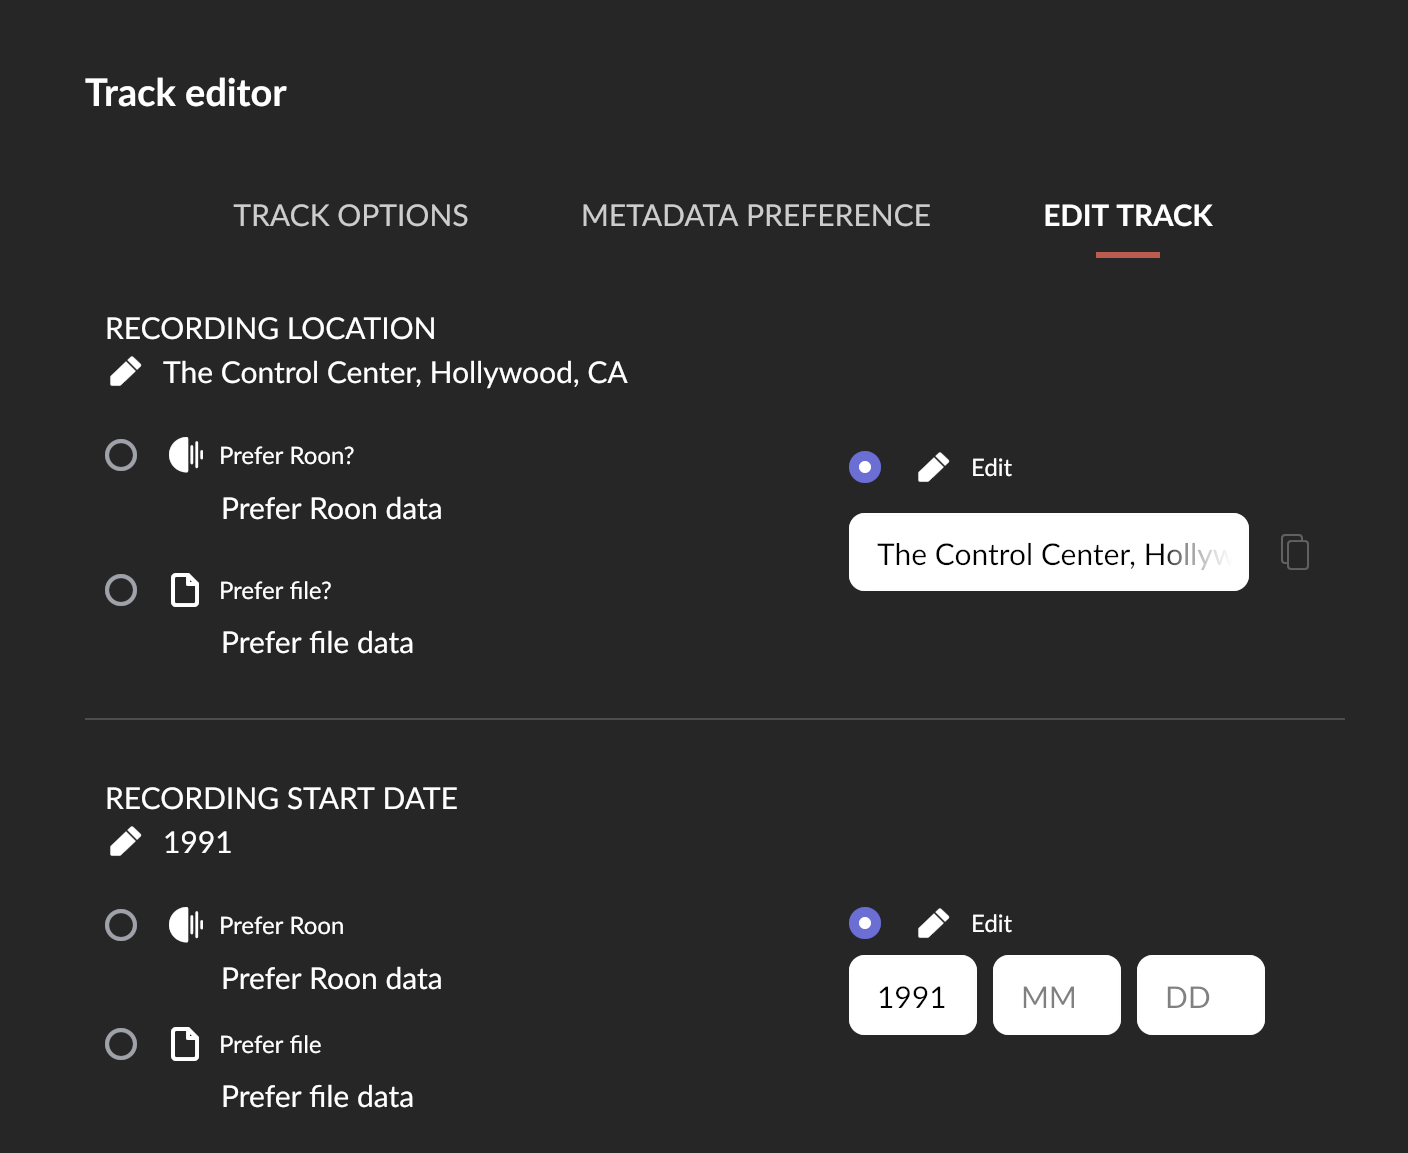Focus the recording location text field
Screen dimensions: 1408x1153
[1049, 552]
